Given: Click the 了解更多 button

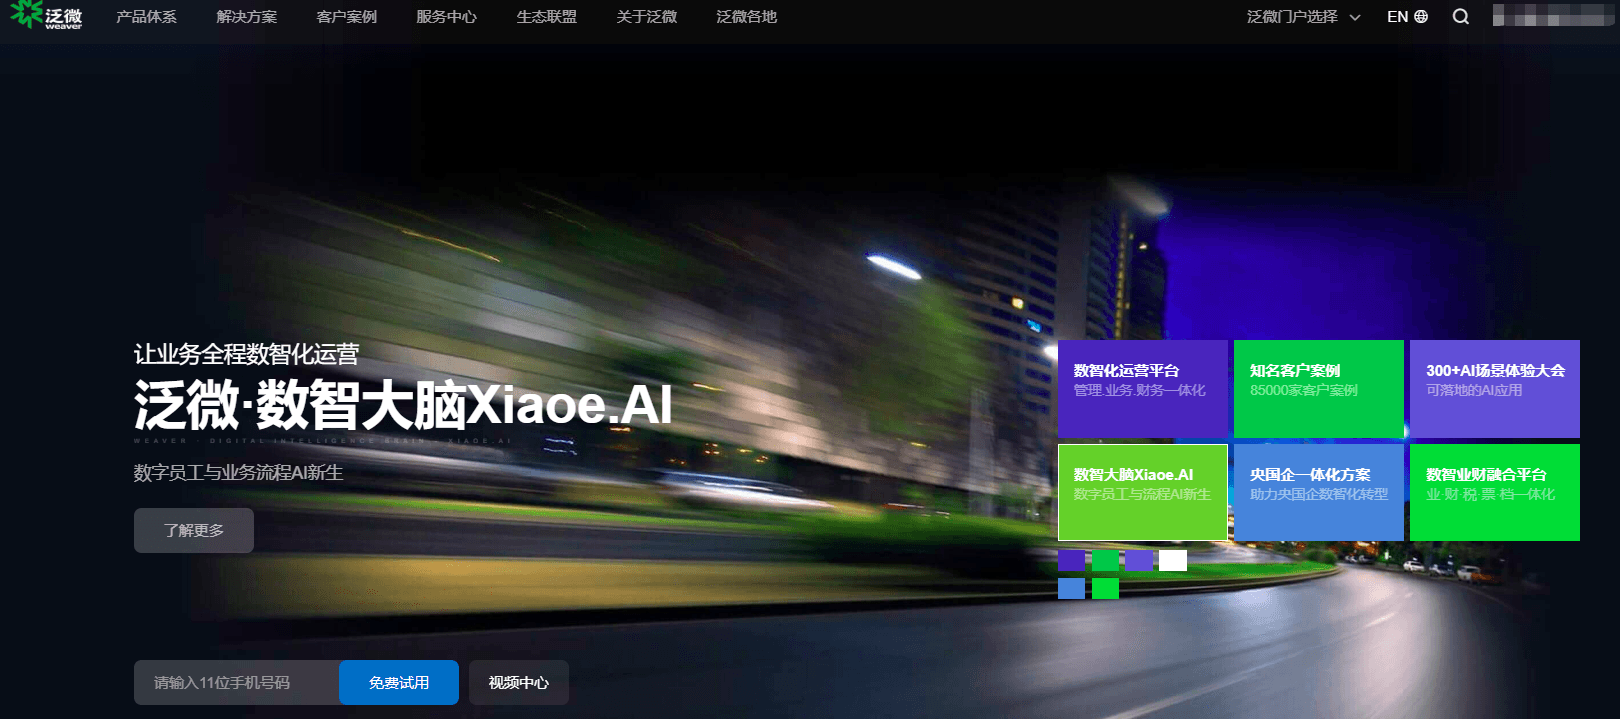Looking at the screenshot, I should tap(194, 530).
